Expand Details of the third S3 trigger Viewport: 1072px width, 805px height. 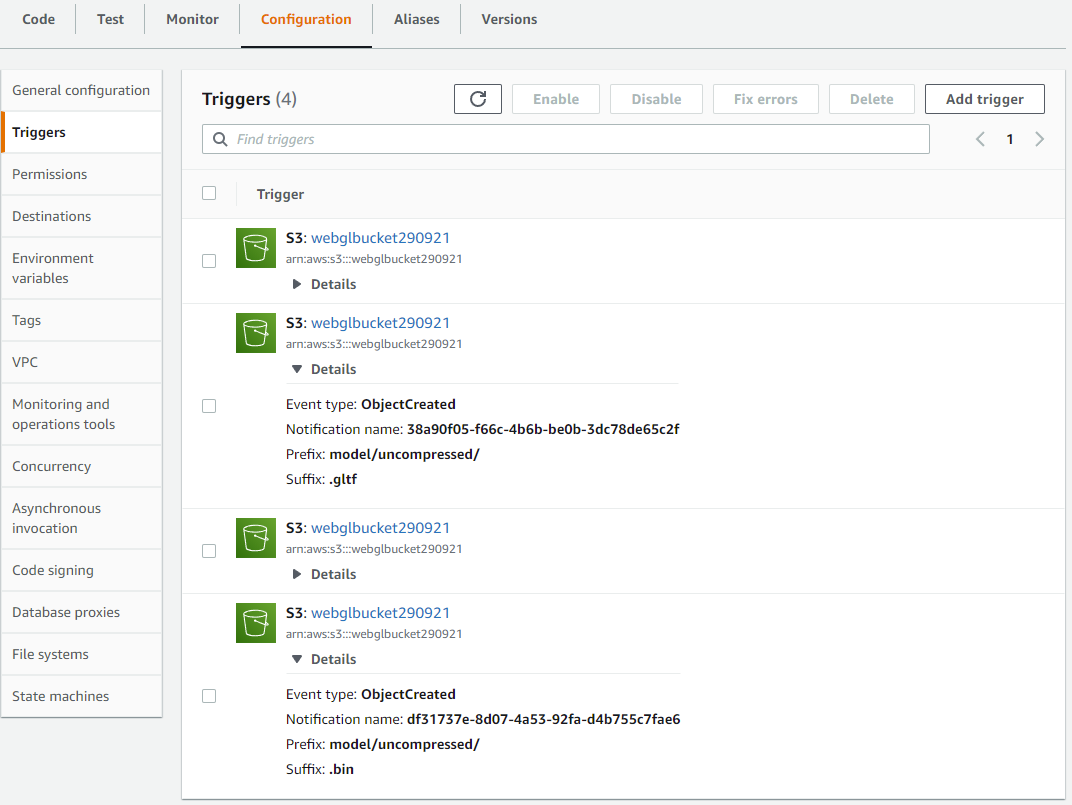[324, 574]
